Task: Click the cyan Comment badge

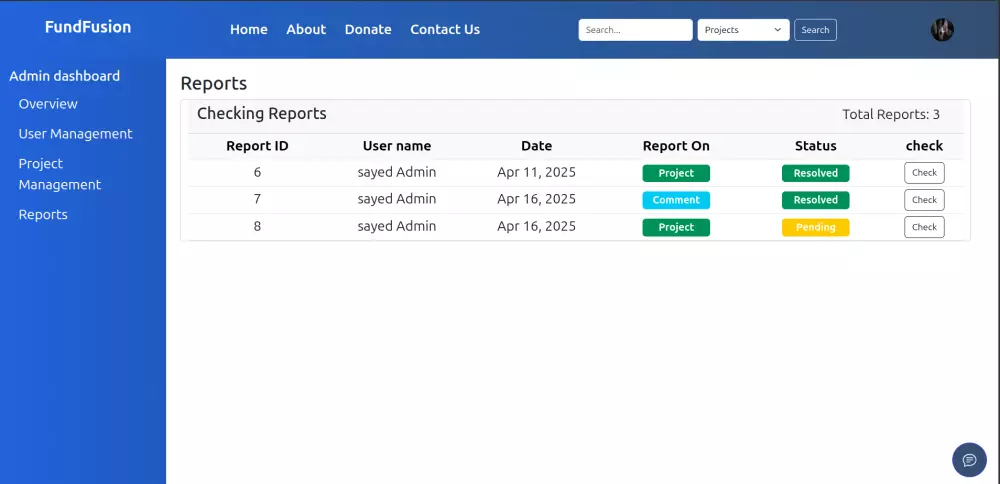Action: pos(676,200)
